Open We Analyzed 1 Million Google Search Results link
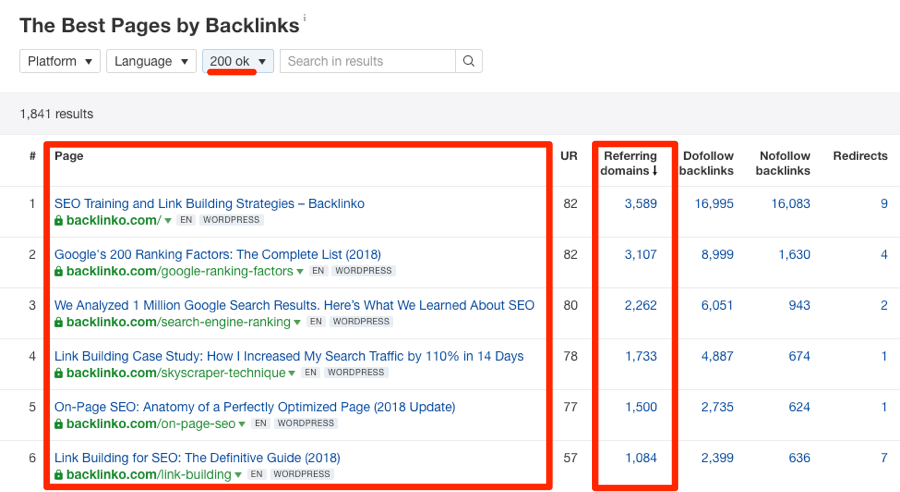This screenshot has height=492, width=900. [x=294, y=305]
